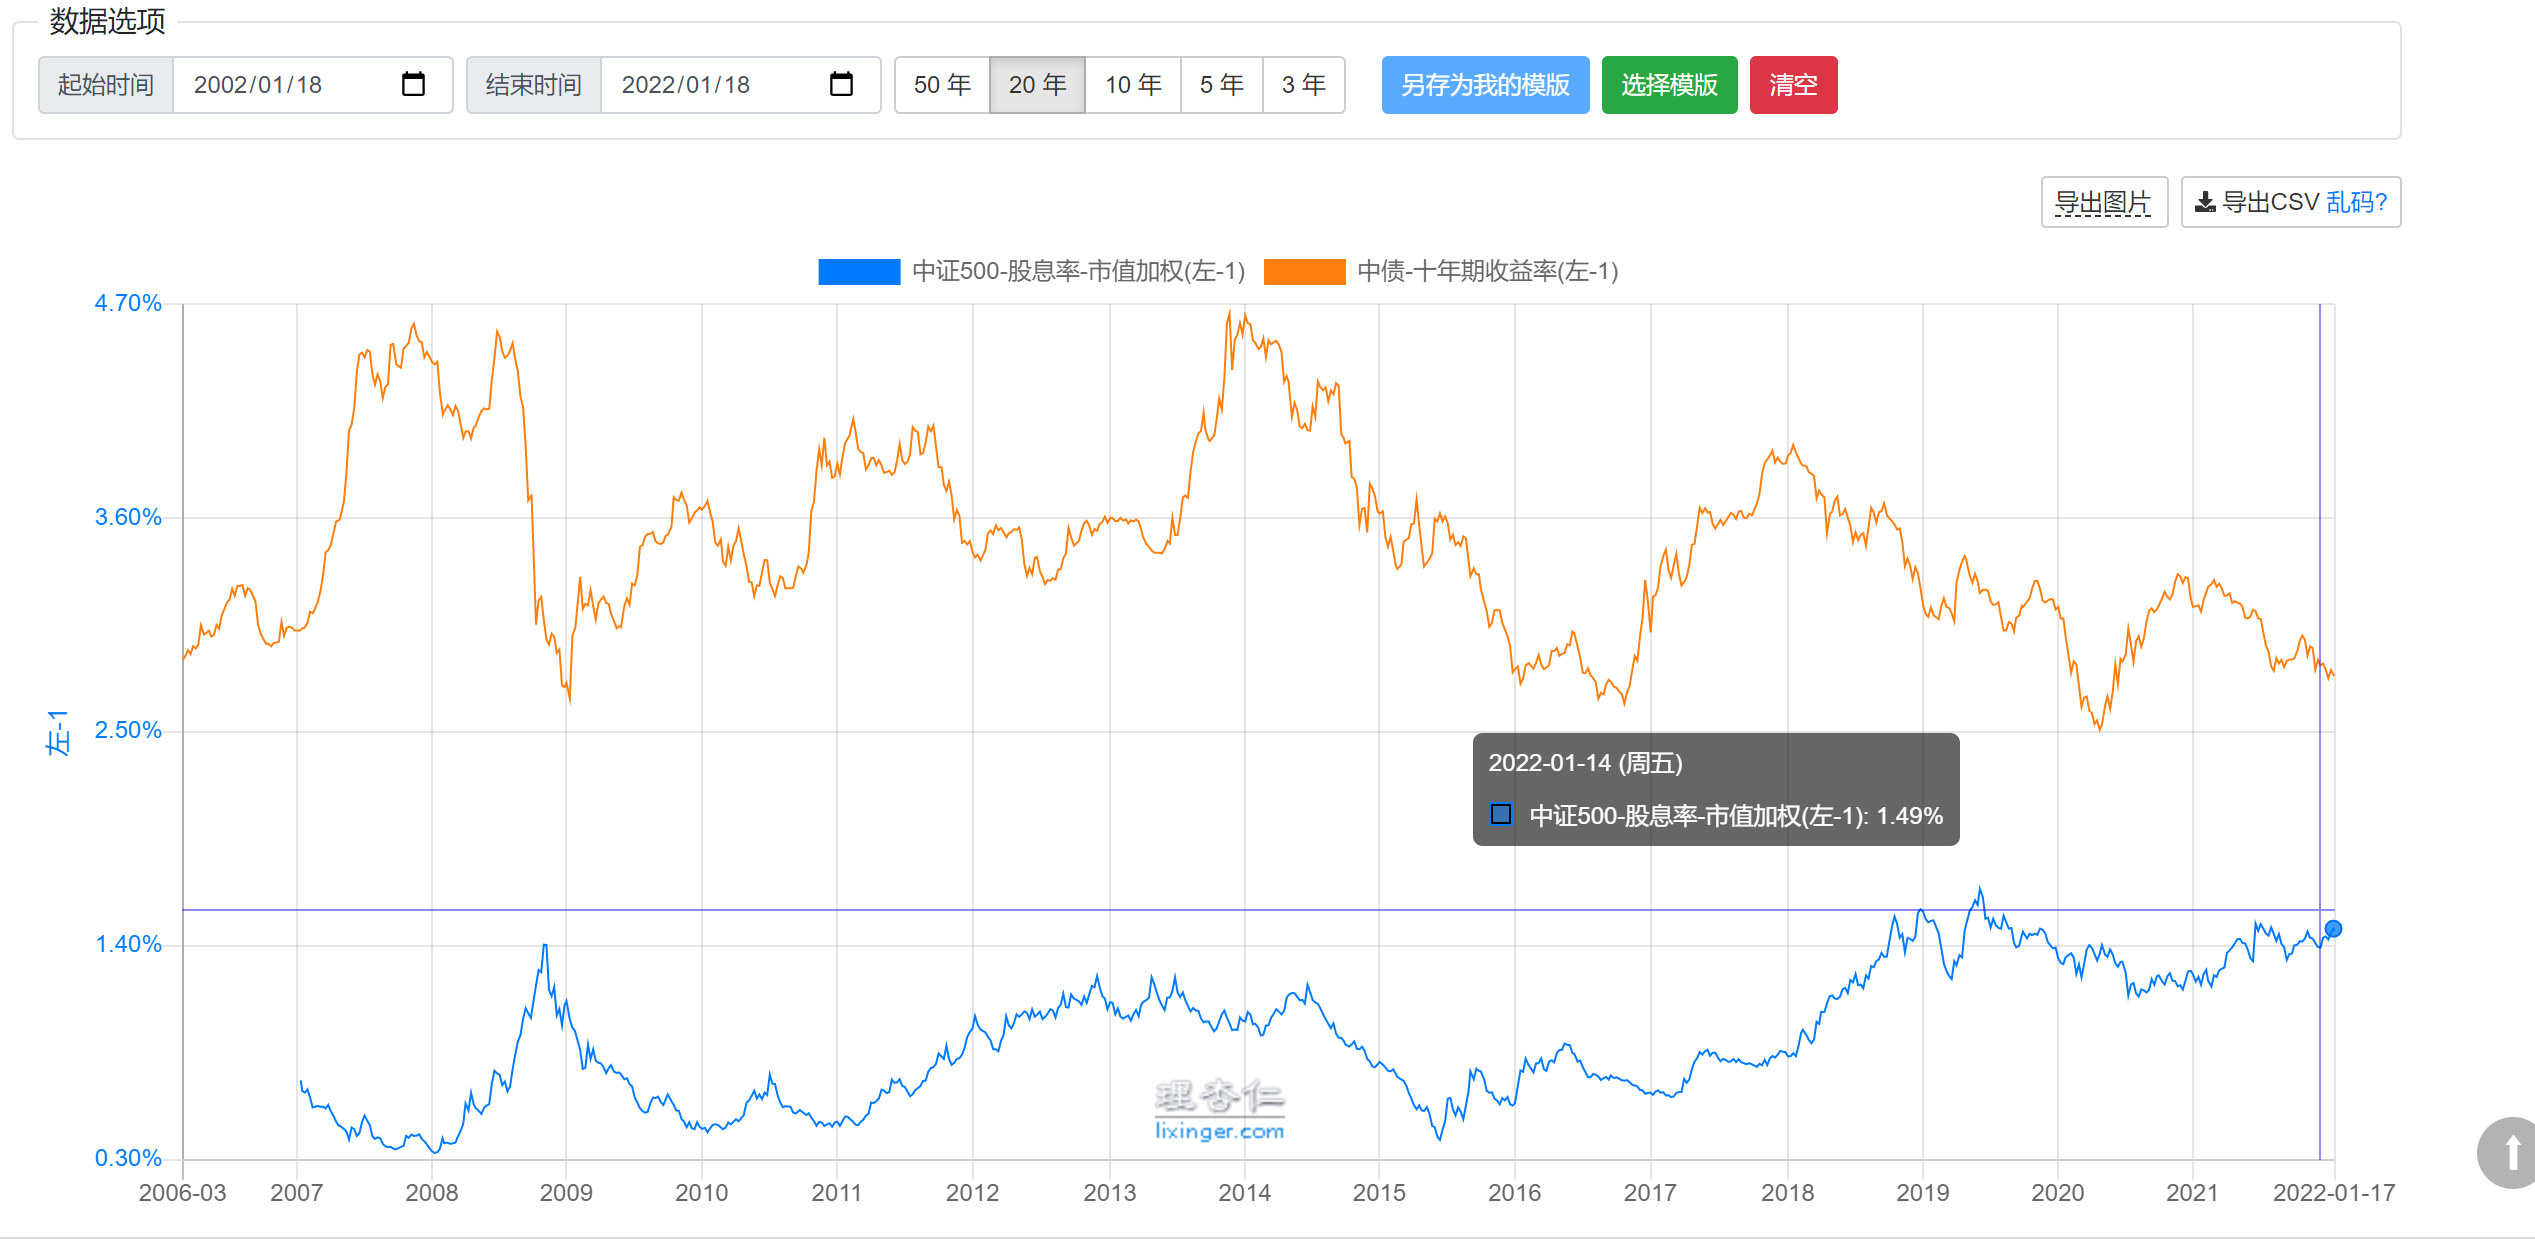Click the lixinger.com watermark logo
Image resolution: width=2535 pixels, height=1247 pixels.
[x=1219, y=1111]
